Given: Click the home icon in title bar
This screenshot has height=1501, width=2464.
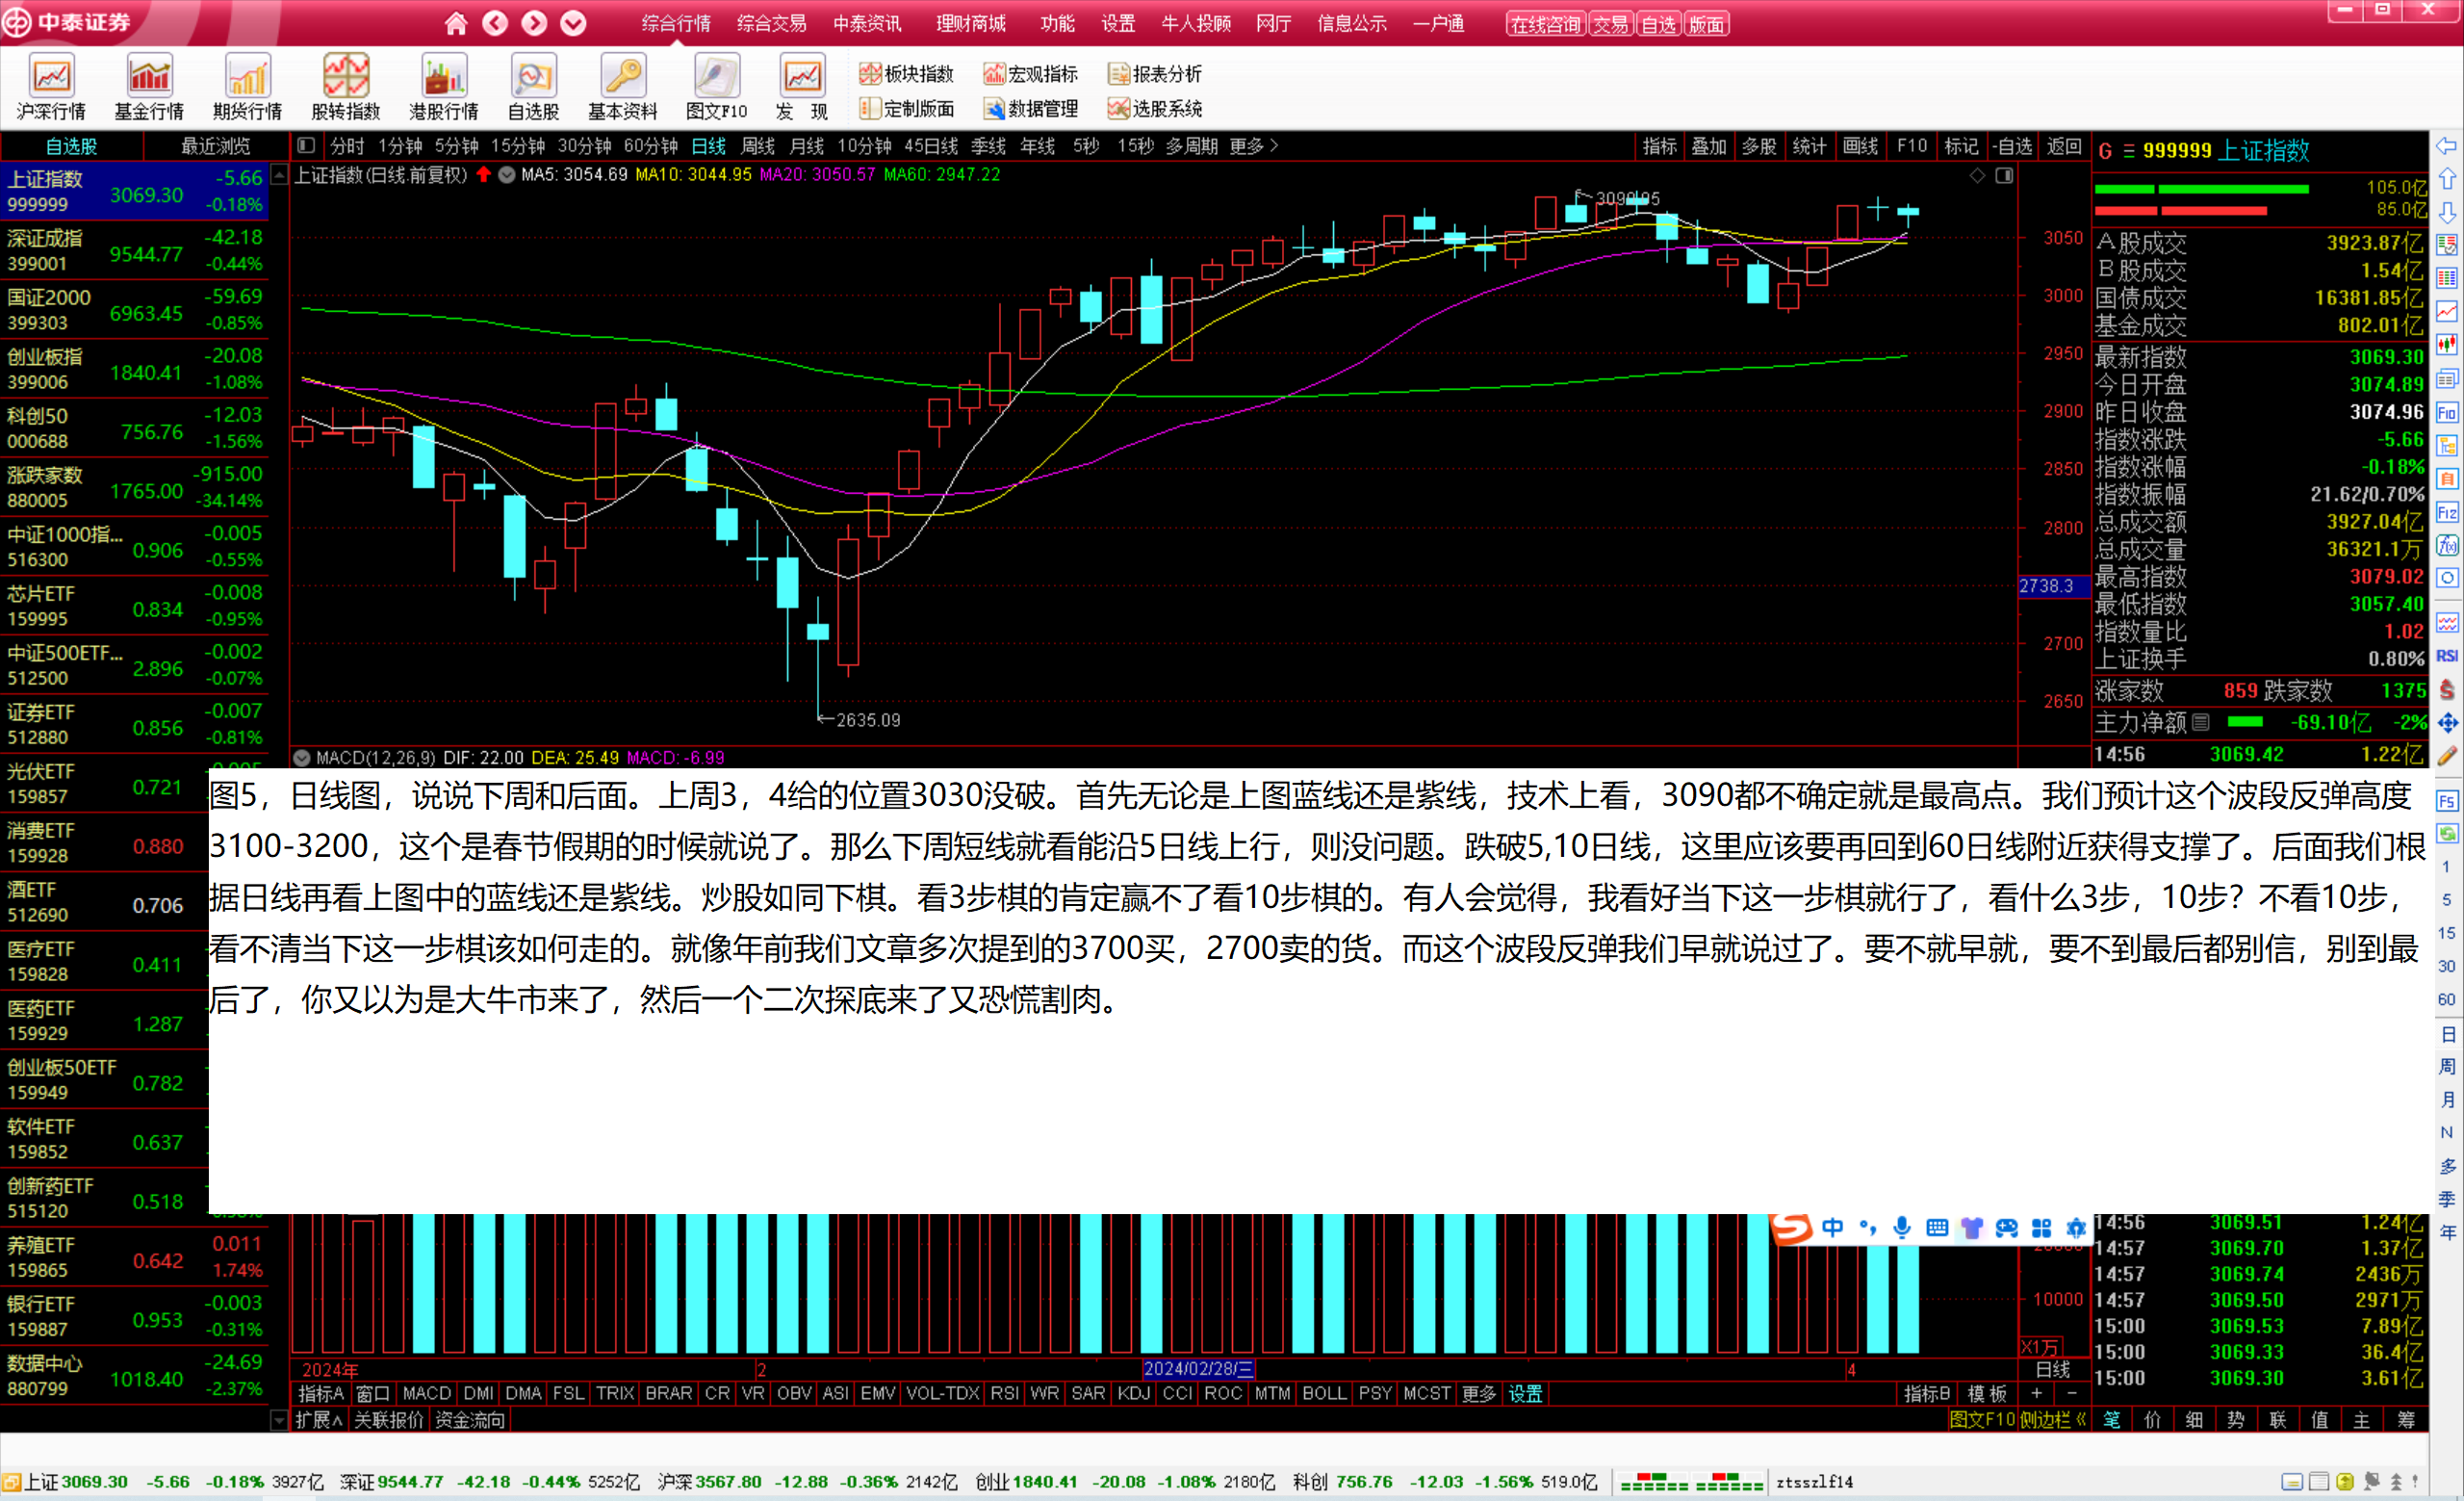Looking at the screenshot, I should click(456, 23).
